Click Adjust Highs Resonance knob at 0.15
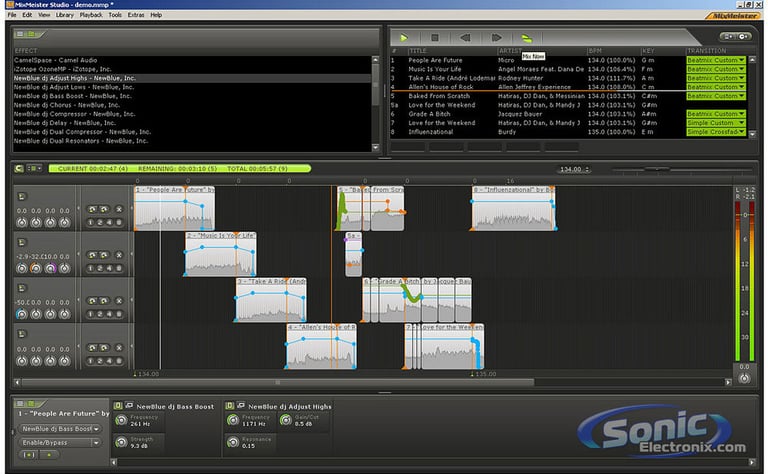The image size is (768, 474). [x=233, y=442]
